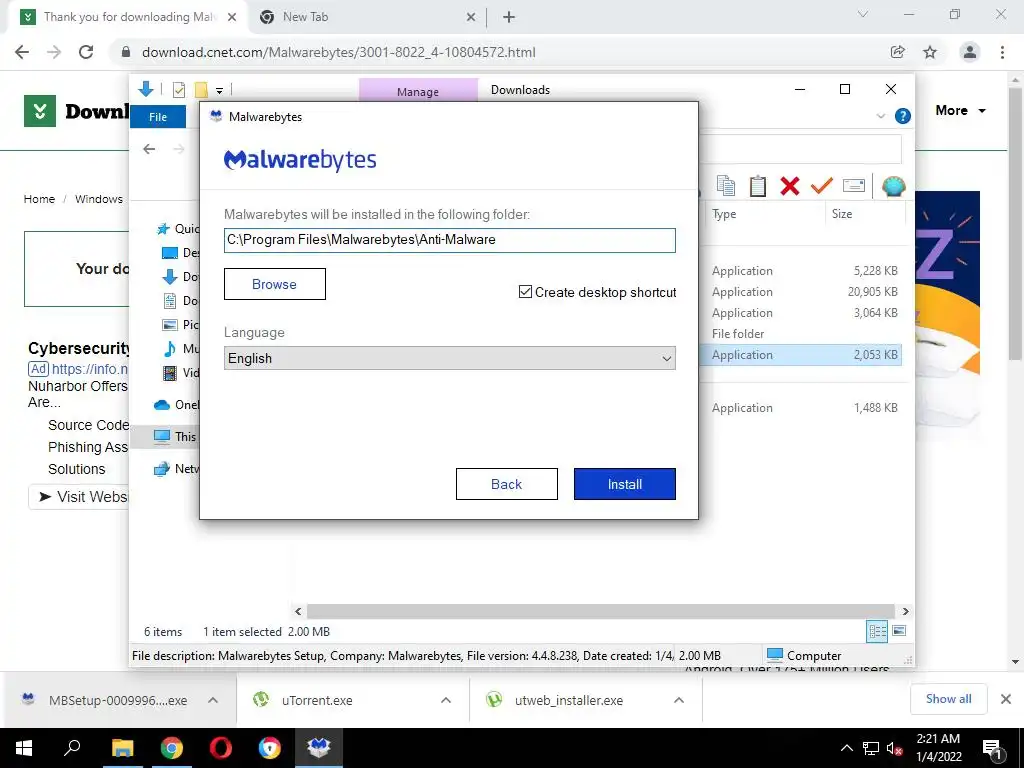The image size is (1024, 768).
Task: Open Windows Start menu
Action: pos(24,748)
